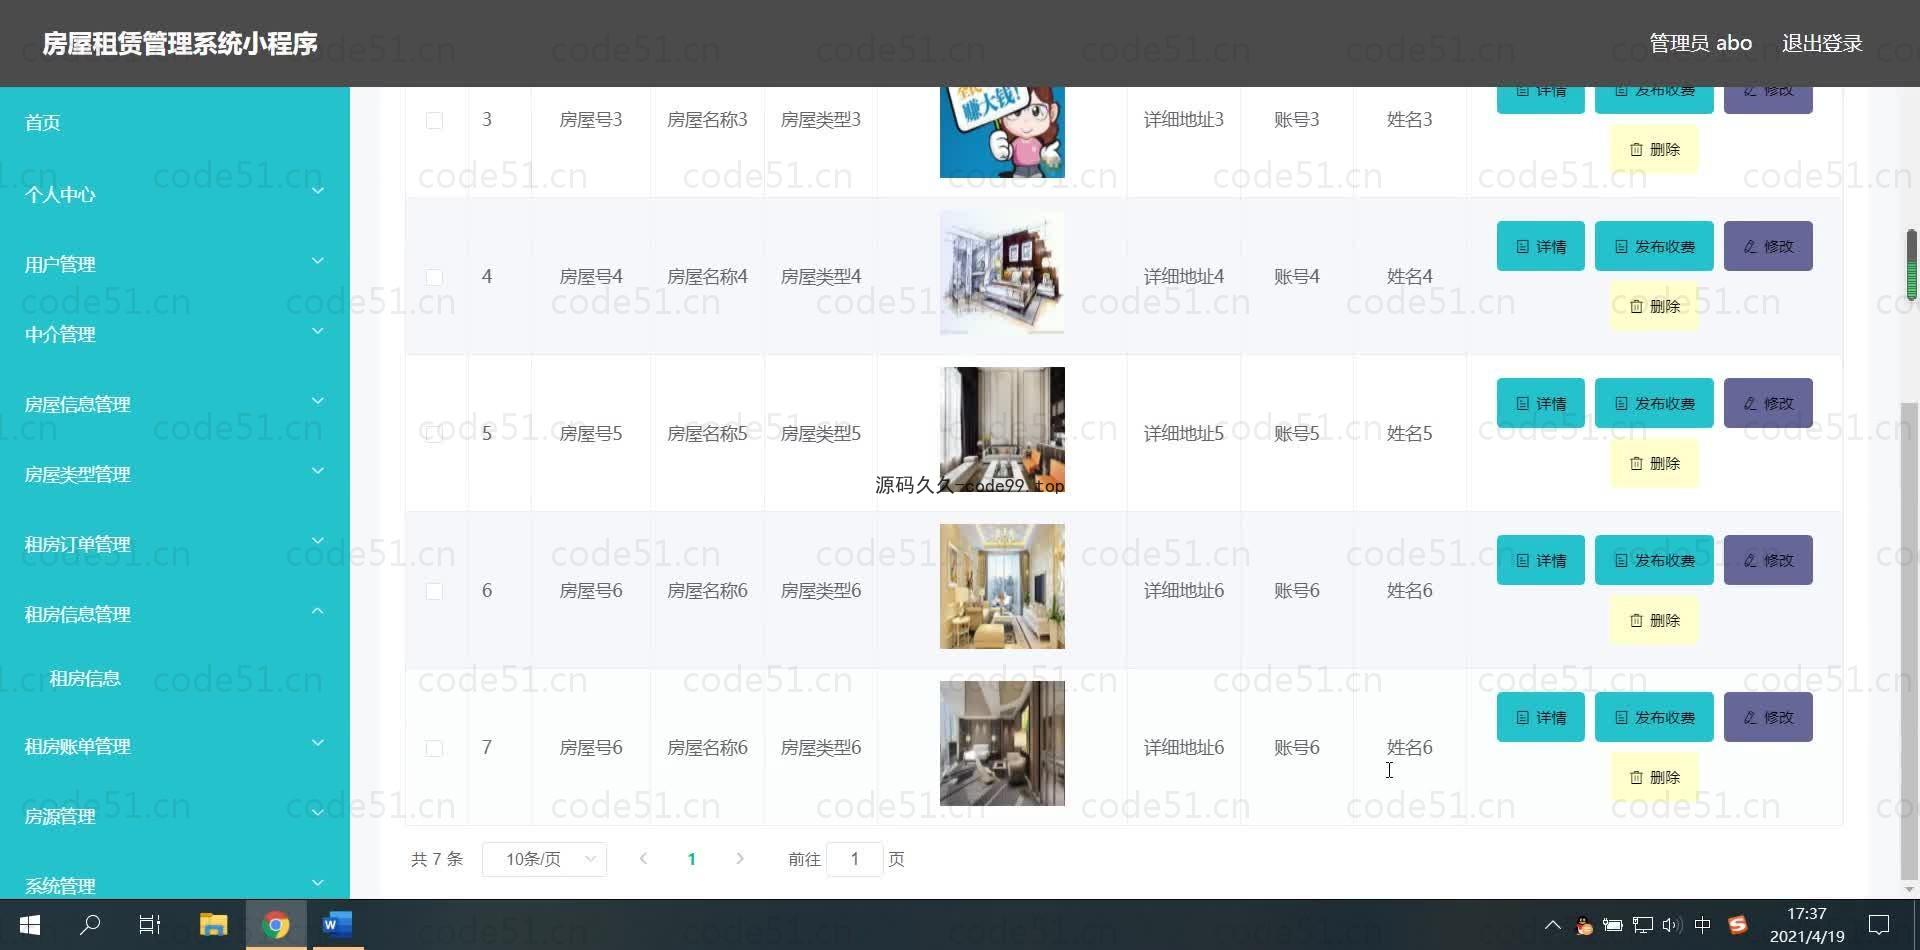Expand the 租房账单管理 menu
Image resolution: width=1920 pixels, height=950 pixels.
pos(175,746)
